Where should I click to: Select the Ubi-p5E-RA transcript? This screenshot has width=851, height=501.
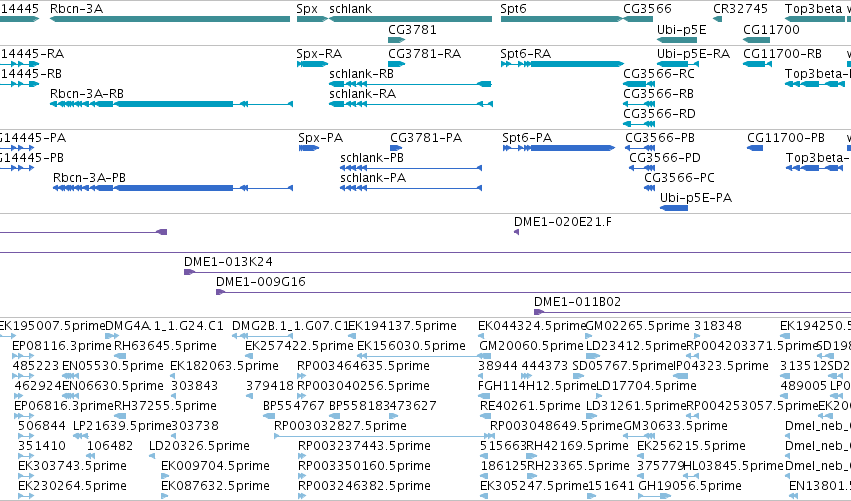678,64
